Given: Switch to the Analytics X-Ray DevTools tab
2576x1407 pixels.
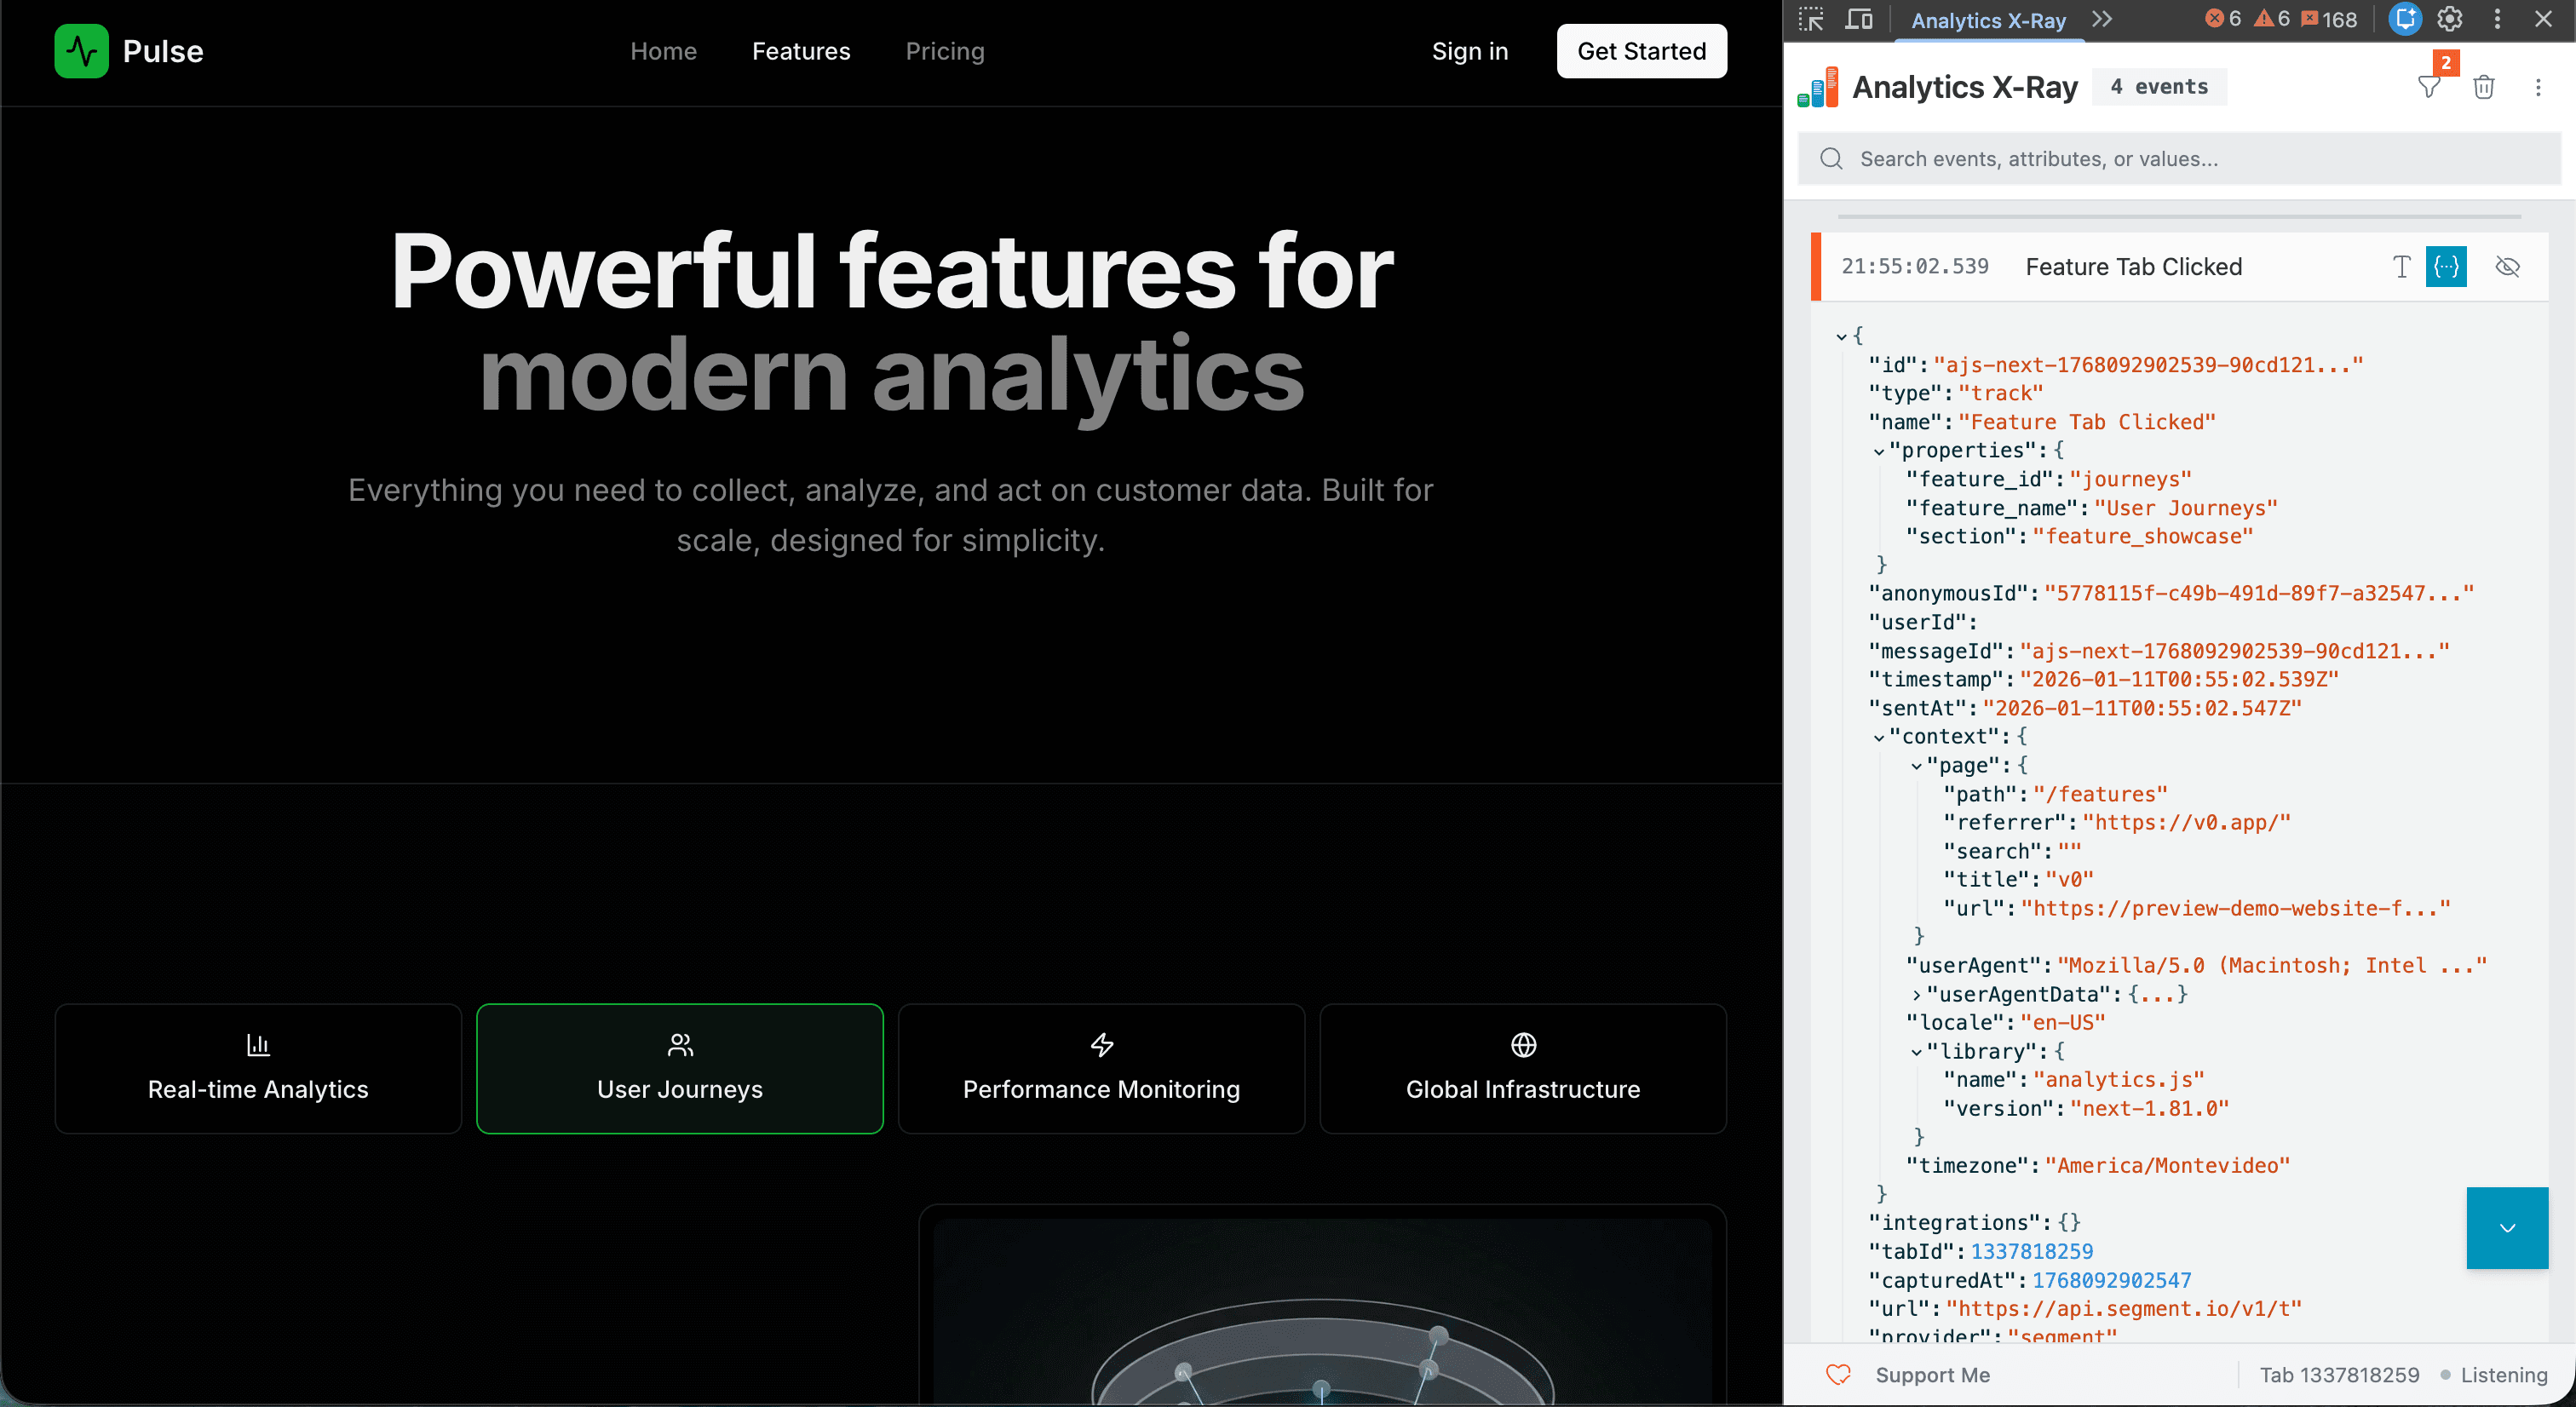Looking at the screenshot, I should click(1987, 19).
